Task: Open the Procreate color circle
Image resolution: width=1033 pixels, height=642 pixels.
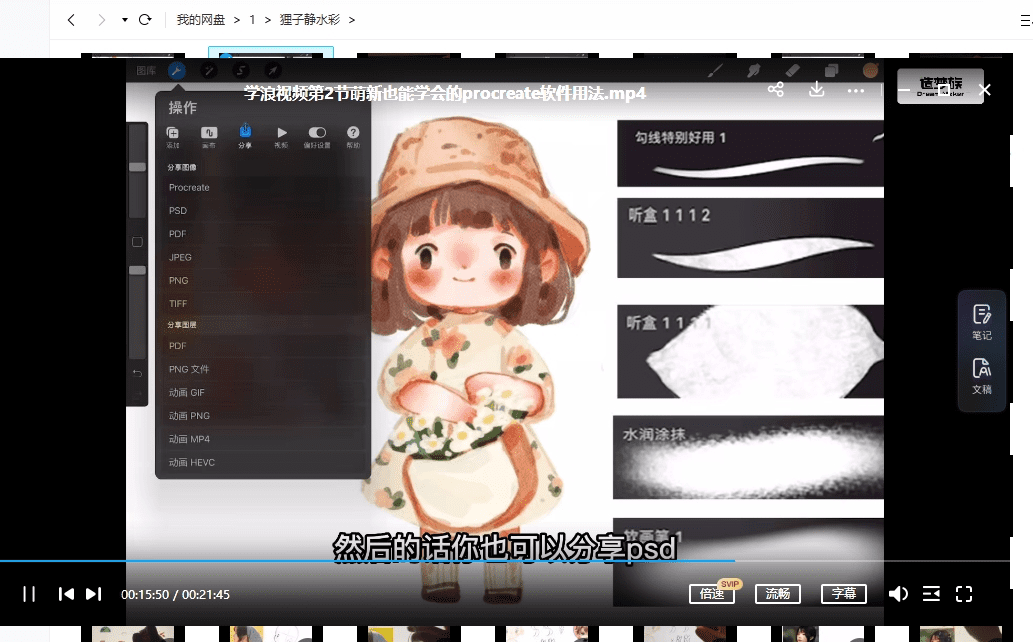Action: point(870,71)
